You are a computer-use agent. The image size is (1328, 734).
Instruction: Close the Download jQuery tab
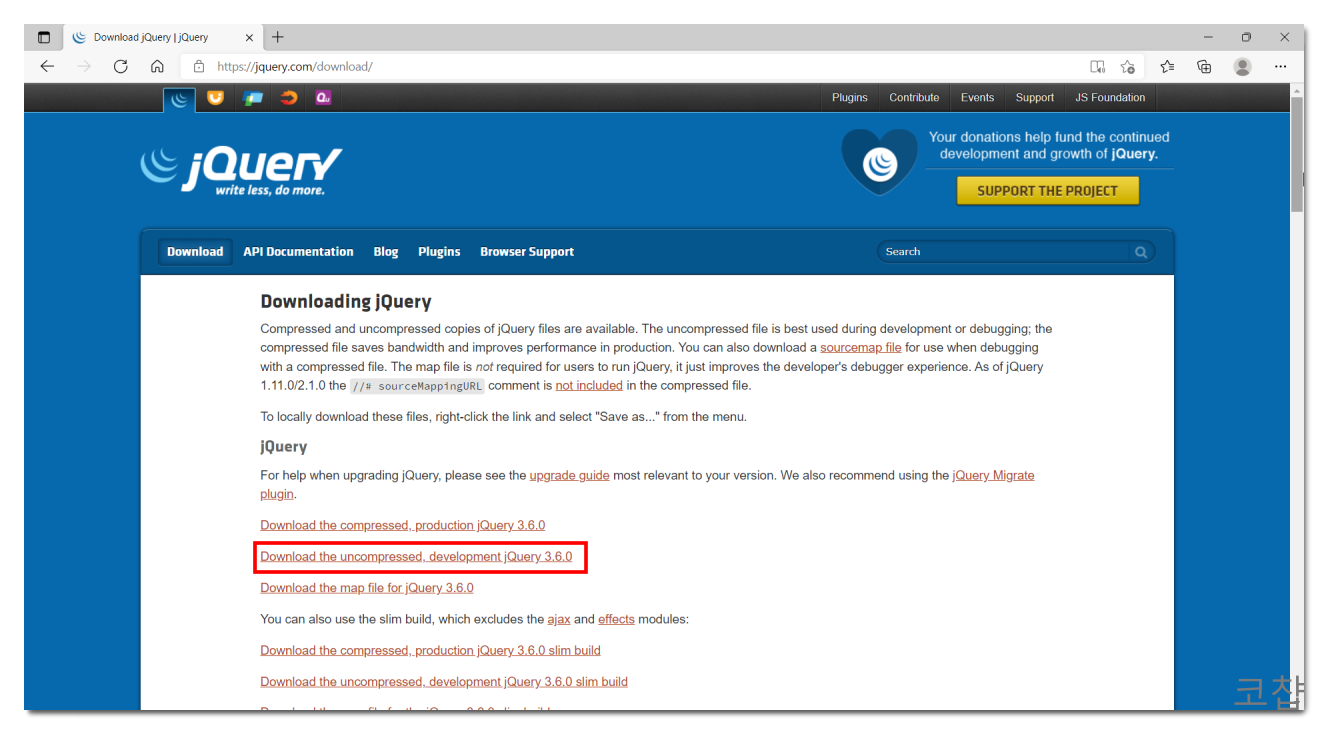249,38
